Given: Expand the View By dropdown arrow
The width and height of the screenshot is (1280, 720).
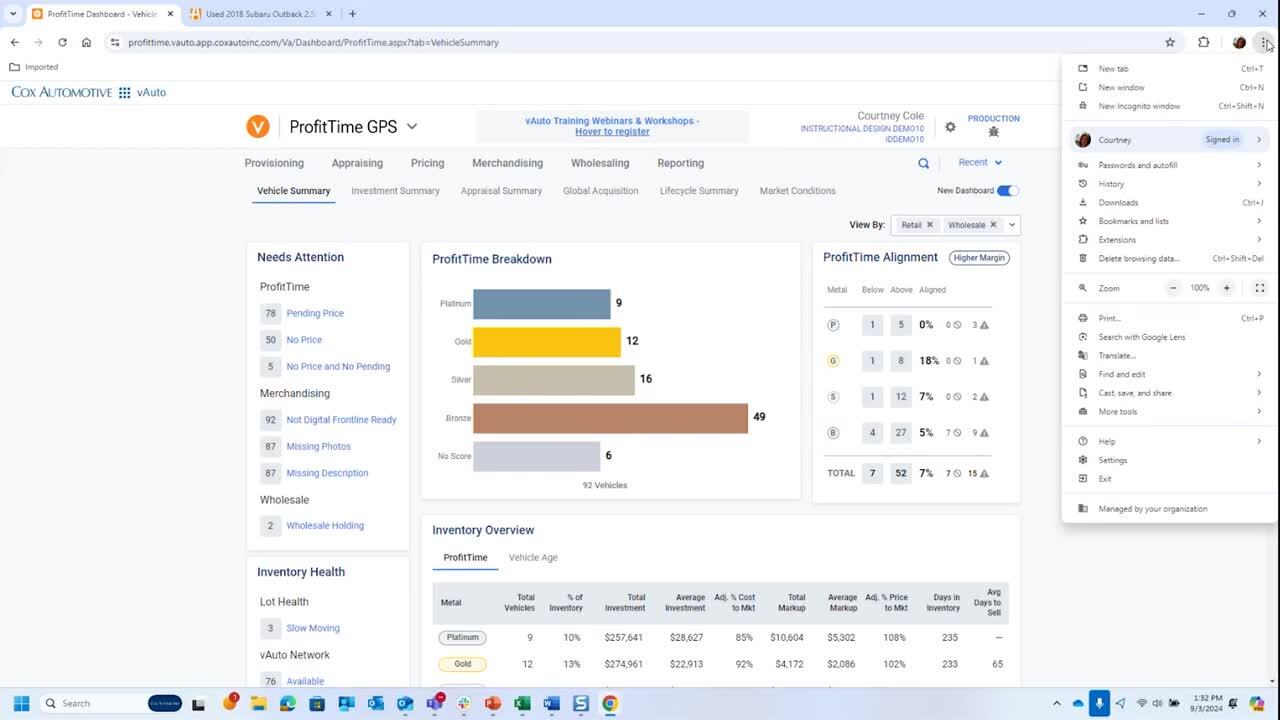Looking at the screenshot, I should [x=1012, y=225].
